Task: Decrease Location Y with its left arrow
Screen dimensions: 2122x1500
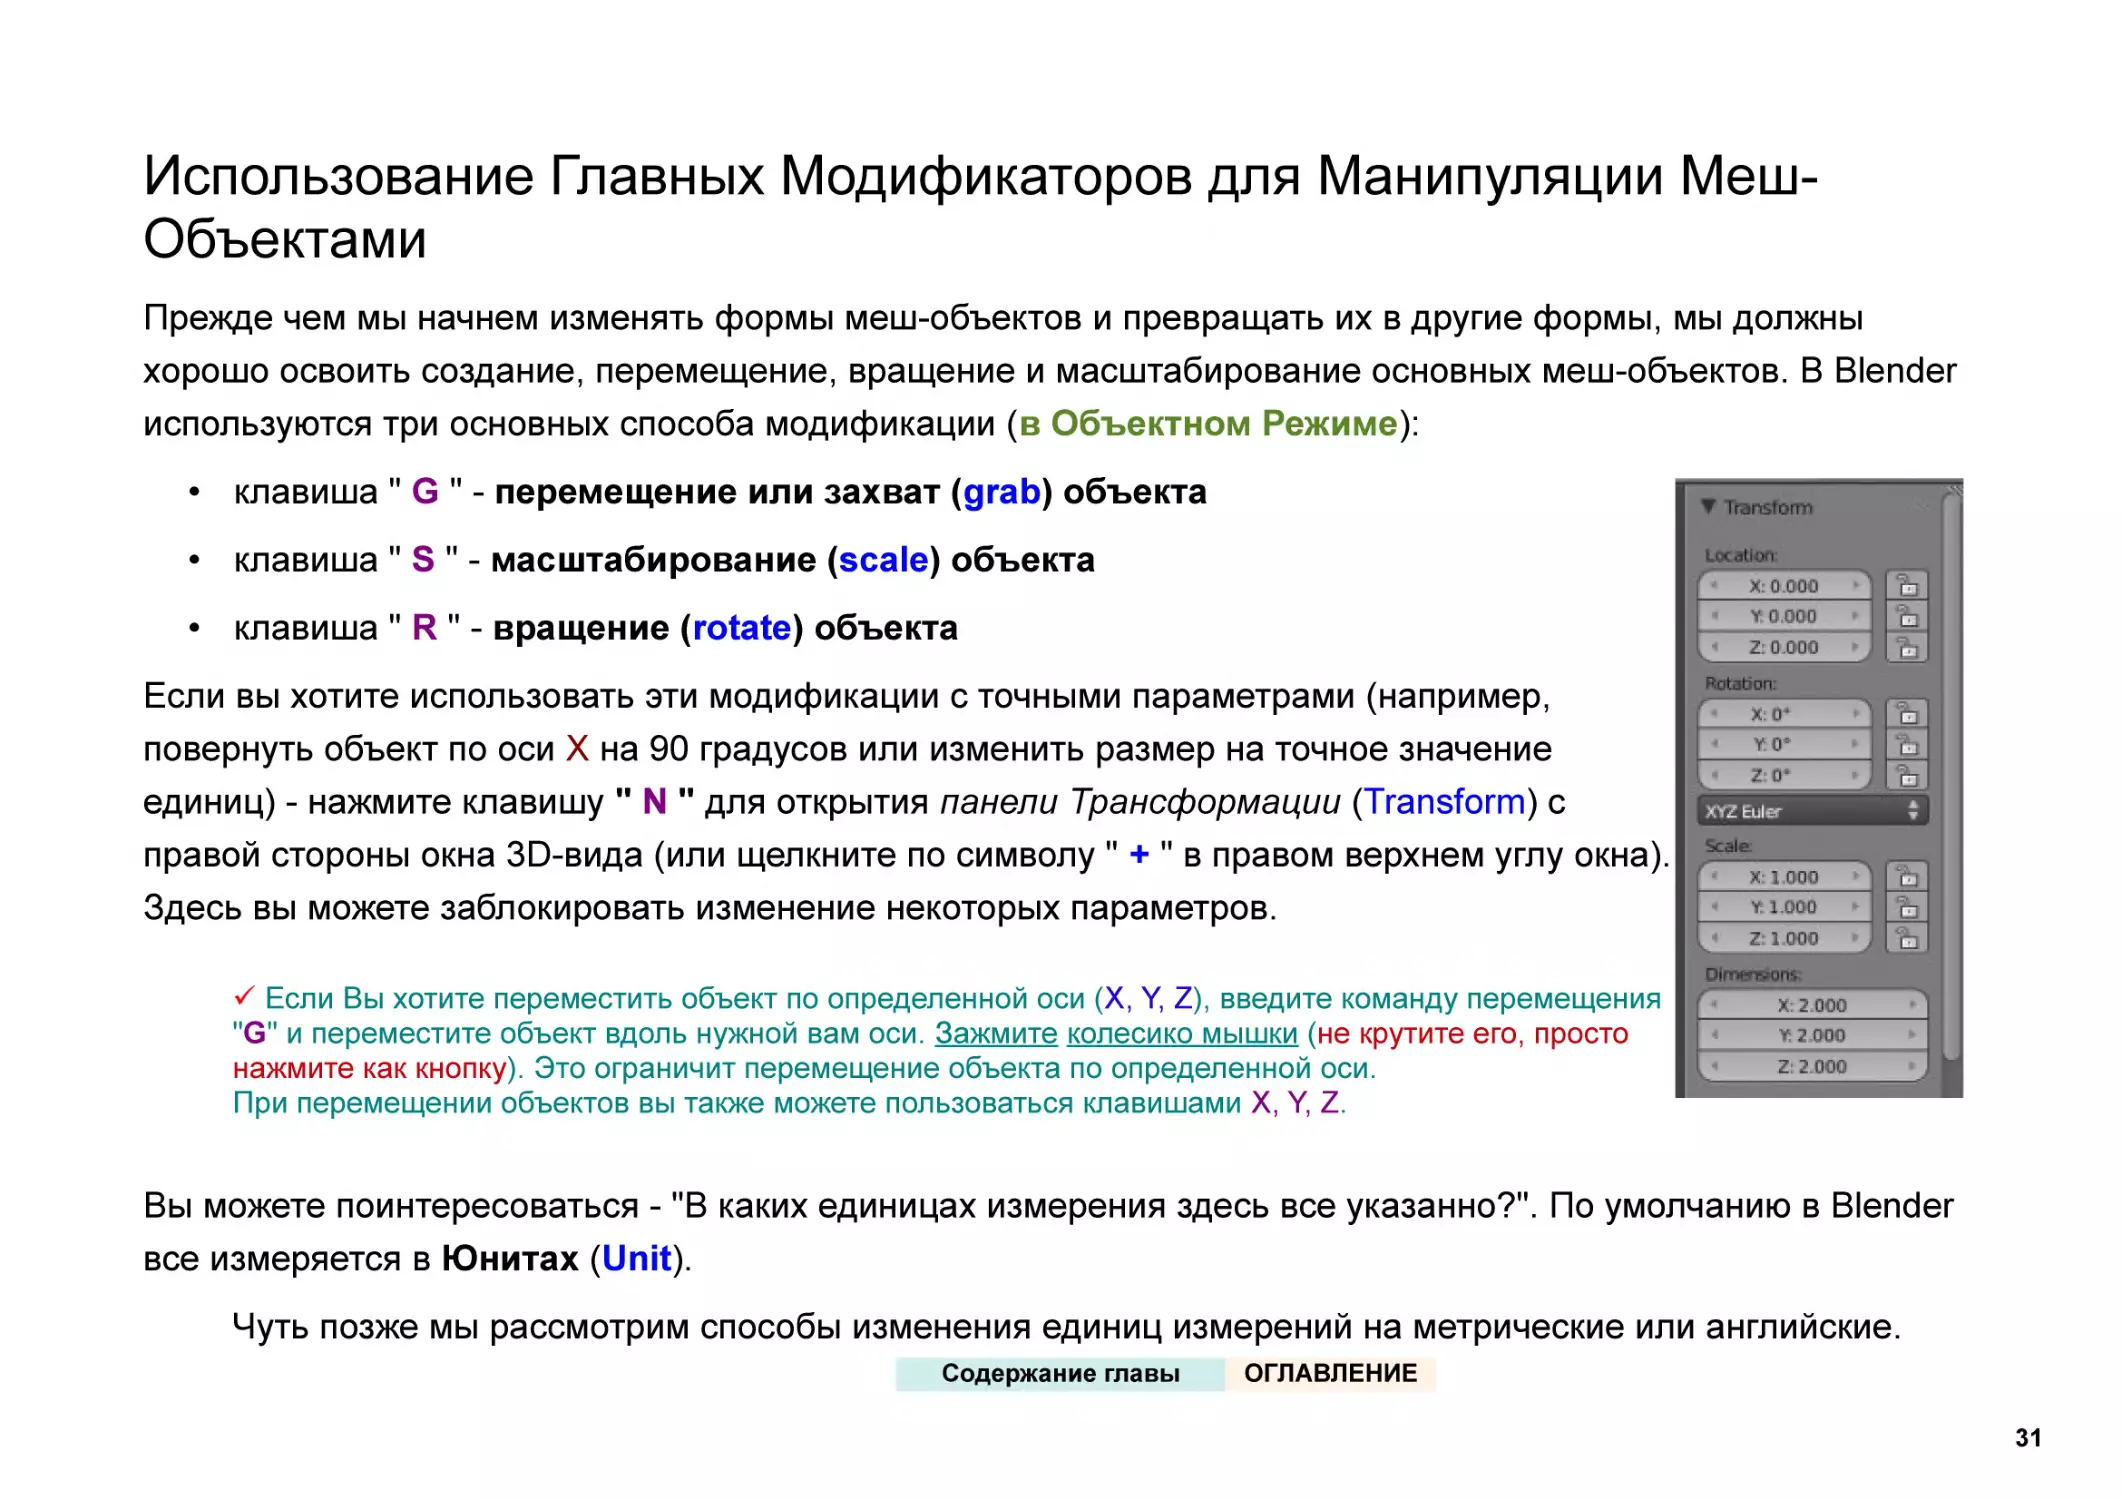Action: click(x=1714, y=616)
